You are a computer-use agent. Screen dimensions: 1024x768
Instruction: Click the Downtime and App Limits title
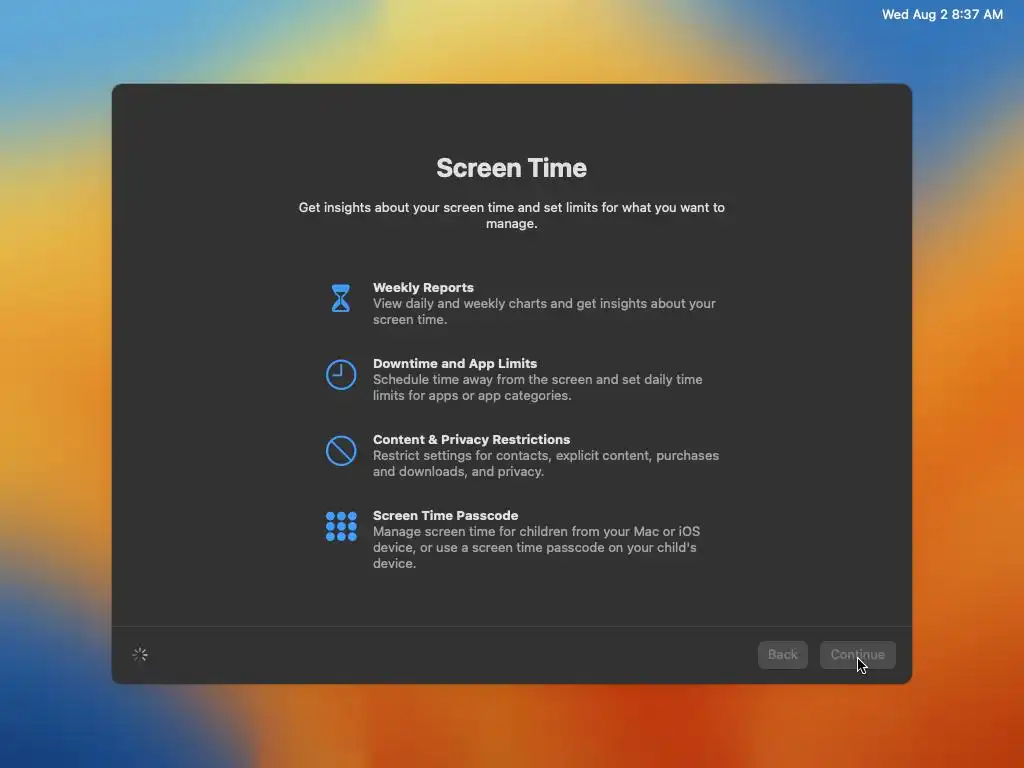(455, 363)
